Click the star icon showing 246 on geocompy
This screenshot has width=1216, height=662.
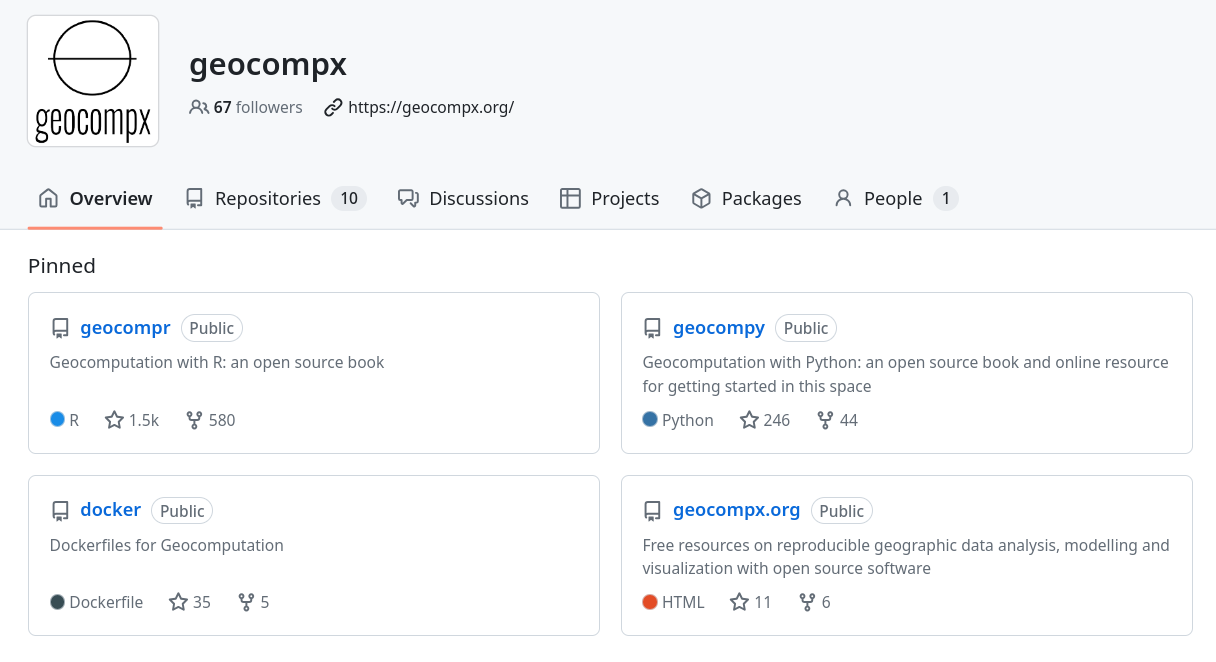749,420
